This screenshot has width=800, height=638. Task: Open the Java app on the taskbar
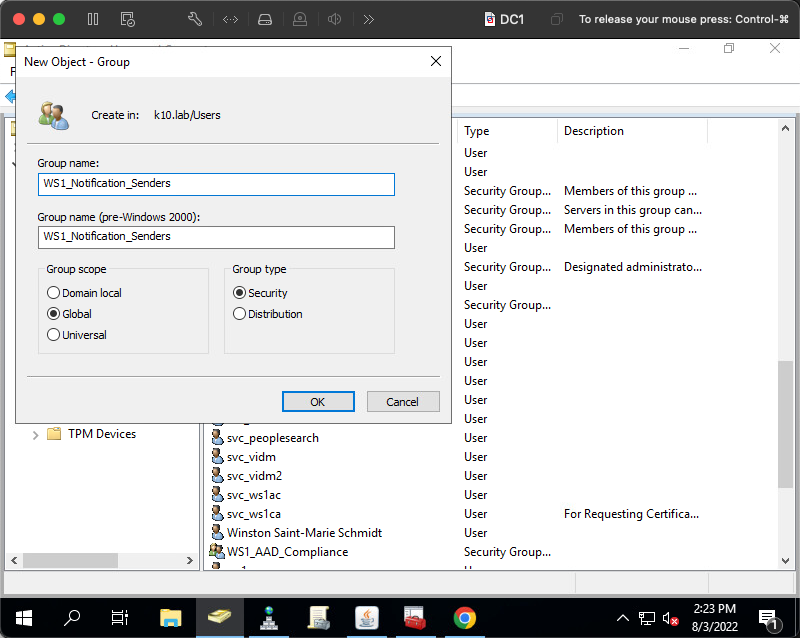367,618
